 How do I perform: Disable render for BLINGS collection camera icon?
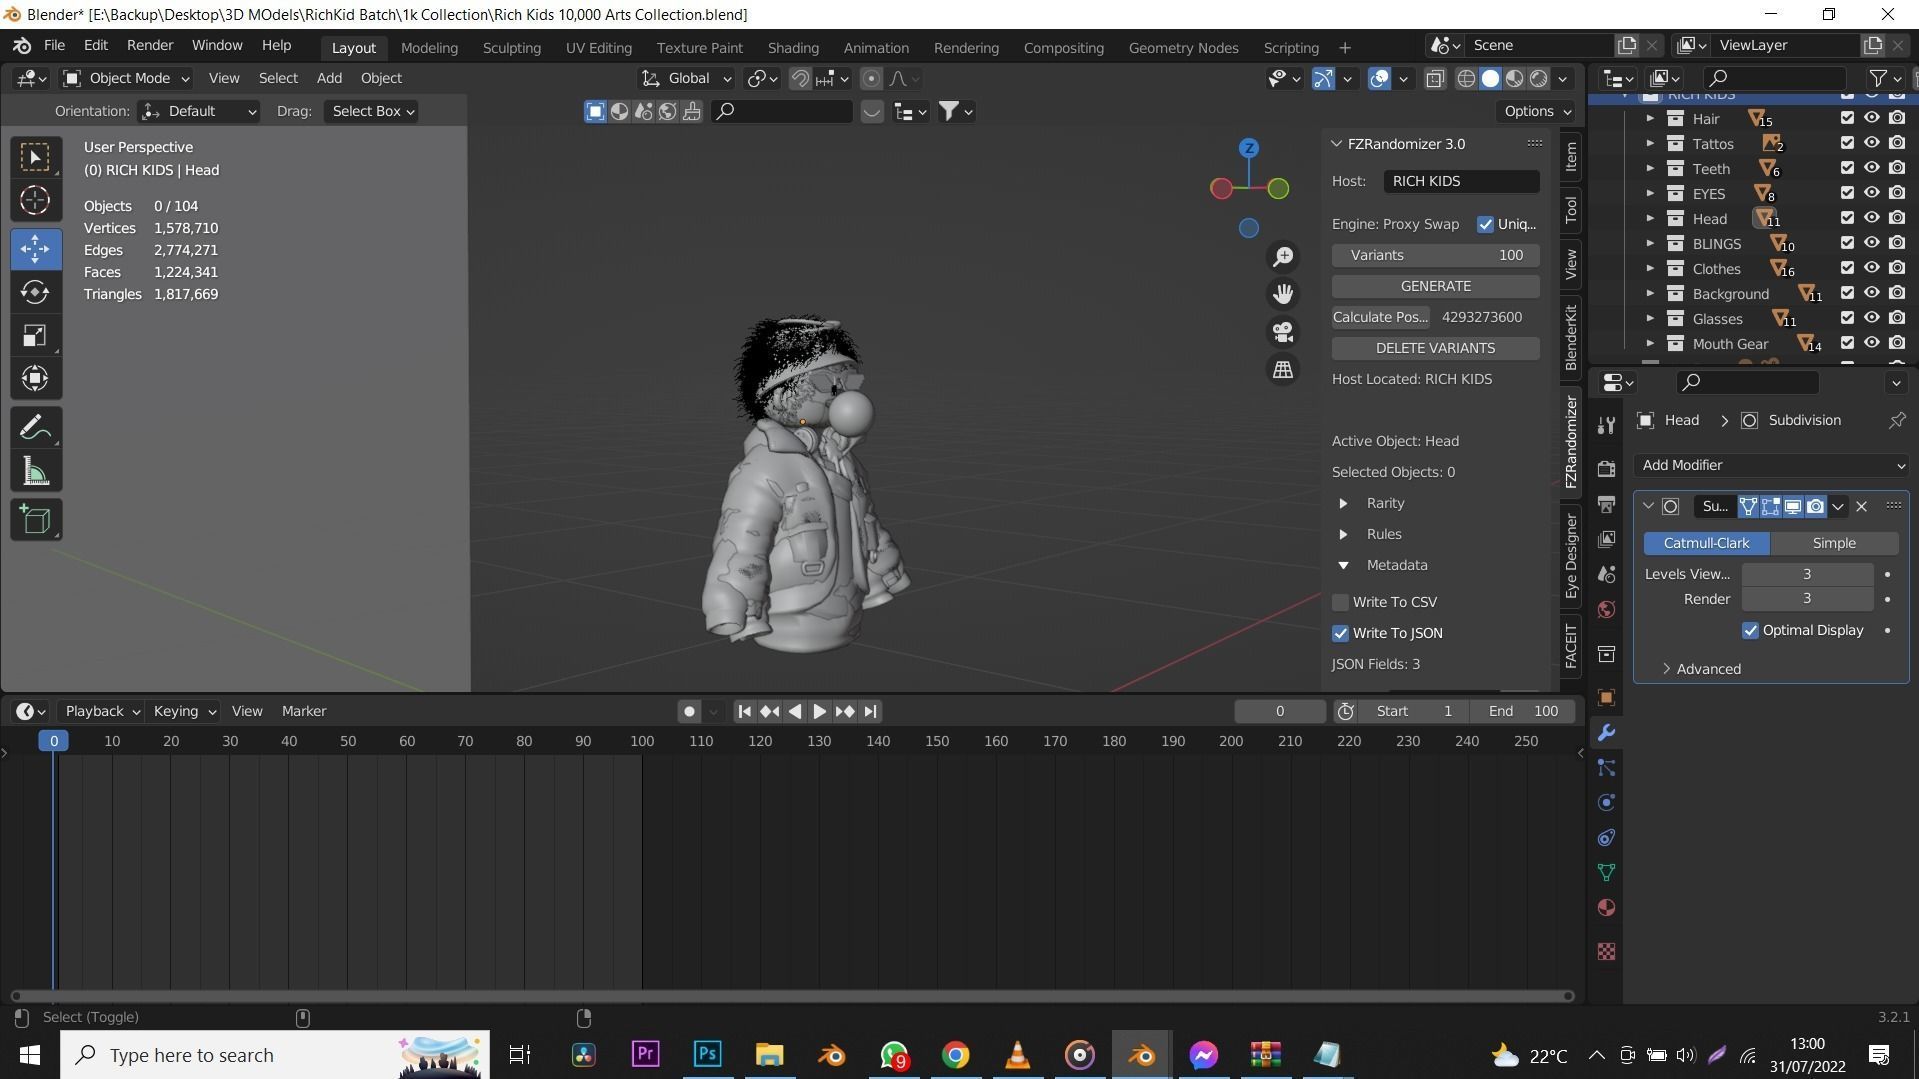1896,243
